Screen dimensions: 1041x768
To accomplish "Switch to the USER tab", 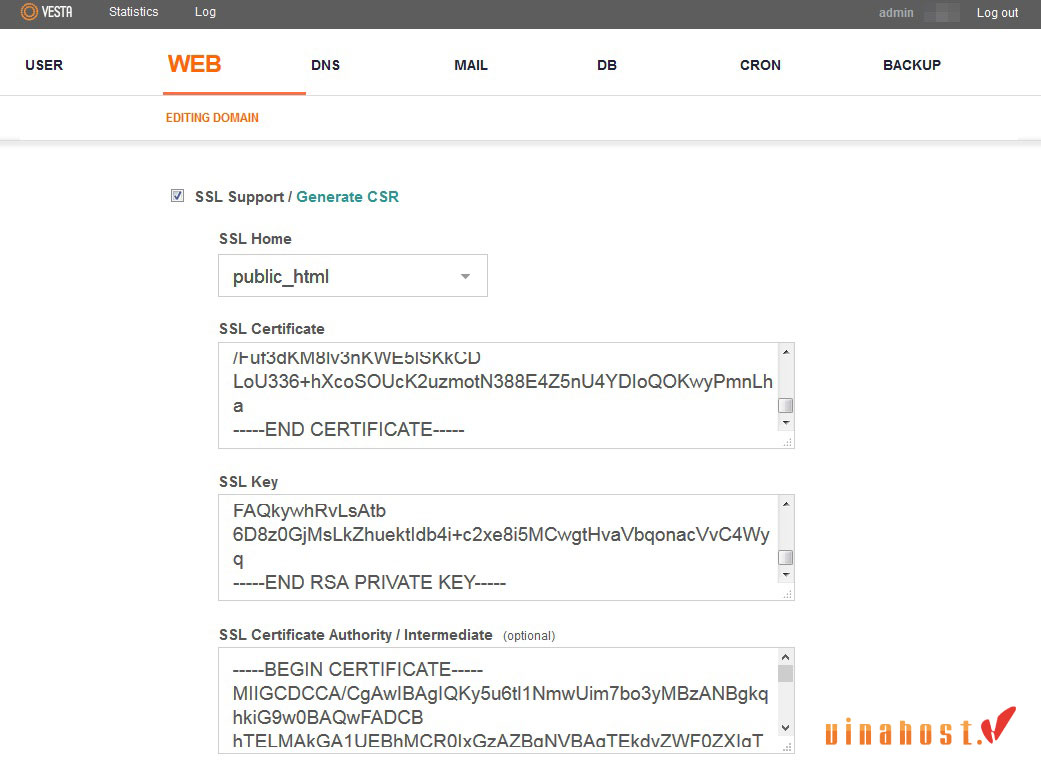I will [x=44, y=65].
